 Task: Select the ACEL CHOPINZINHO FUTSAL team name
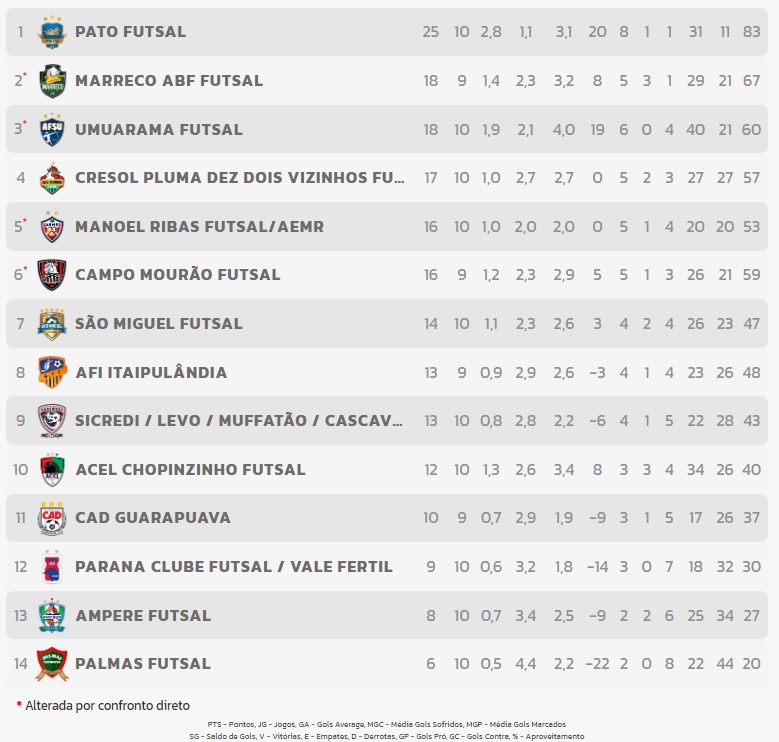coord(190,470)
